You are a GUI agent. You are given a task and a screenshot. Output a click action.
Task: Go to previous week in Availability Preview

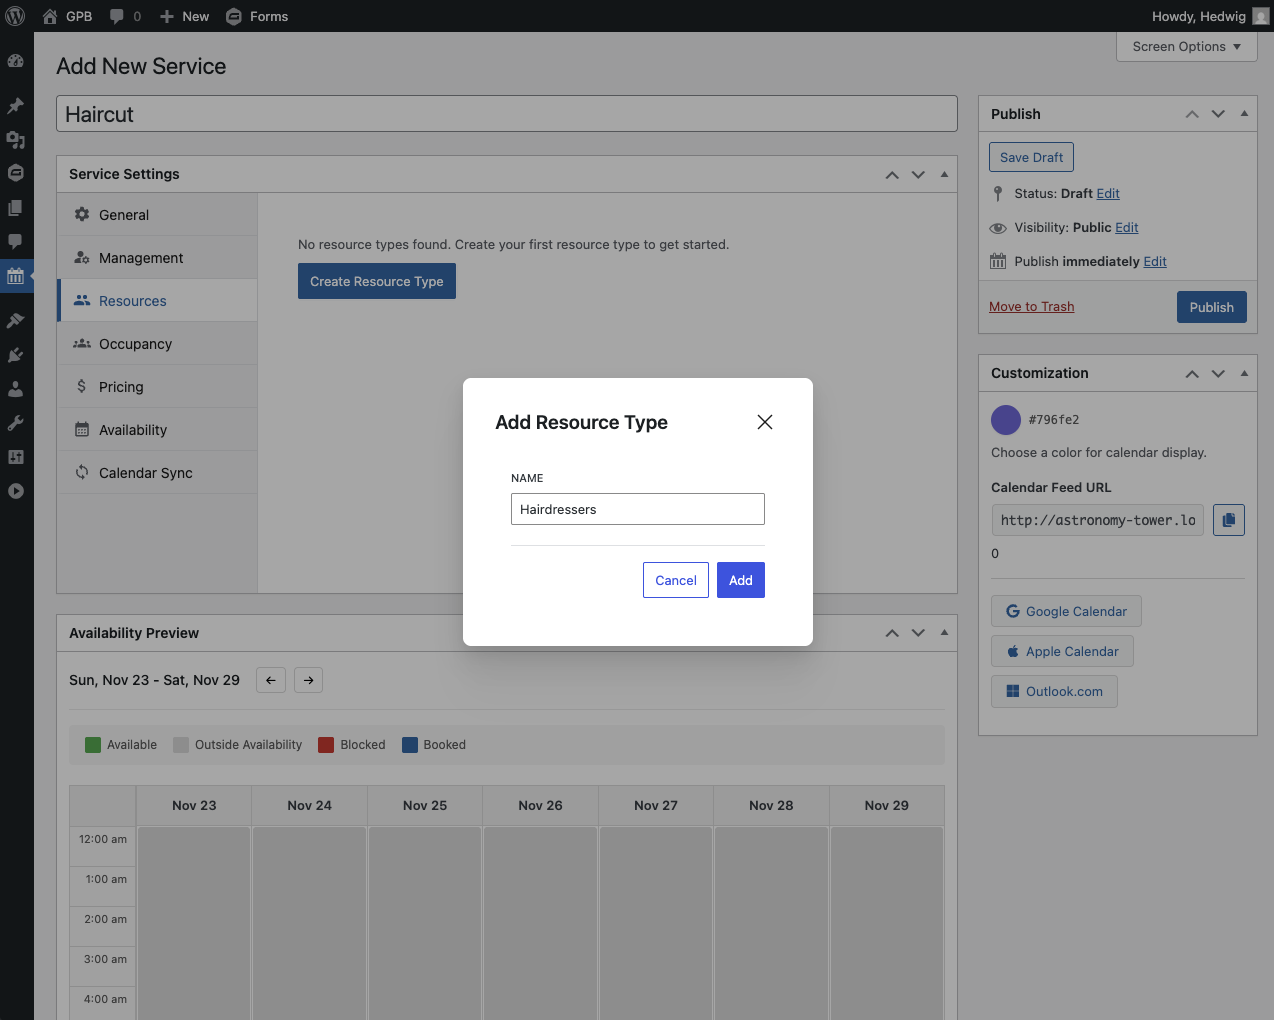(271, 680)
